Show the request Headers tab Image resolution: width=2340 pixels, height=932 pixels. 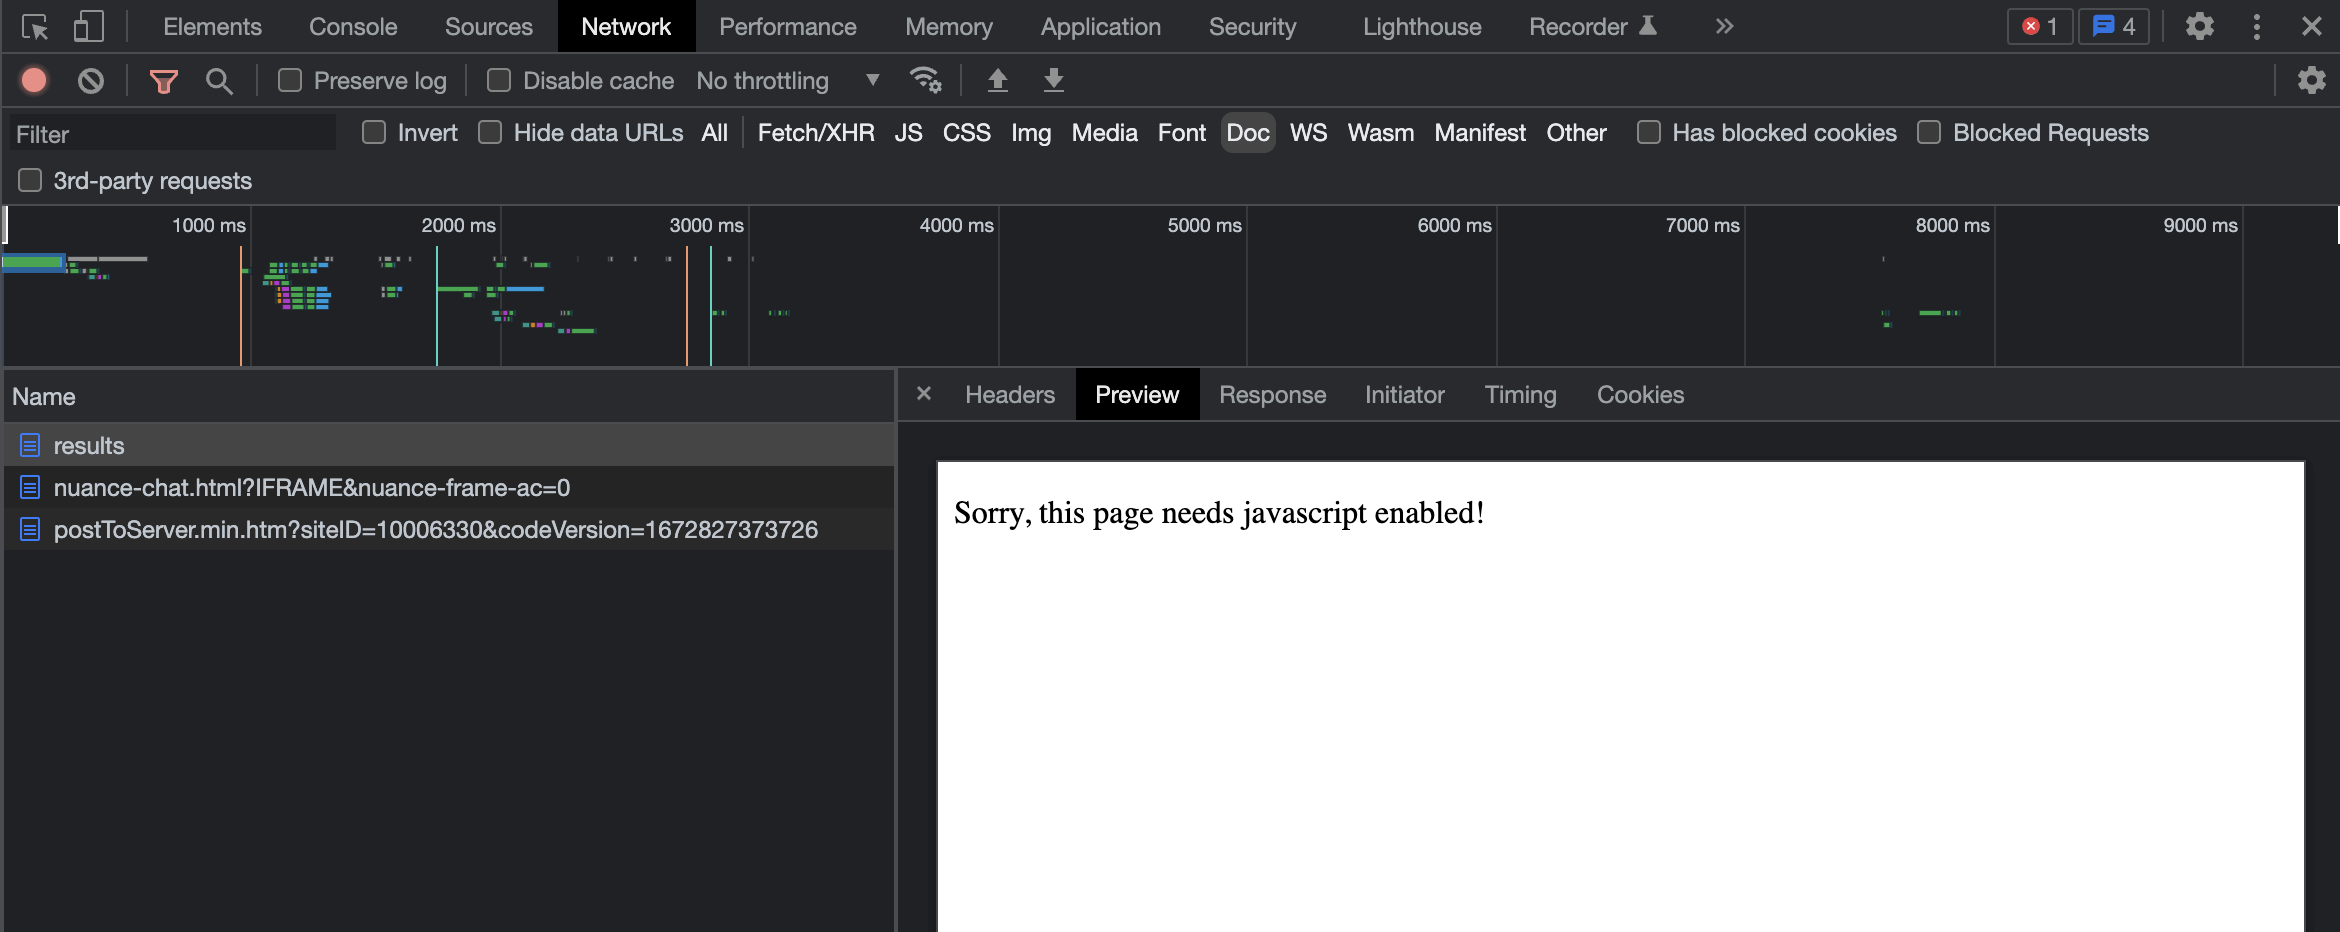[1010, 395]
